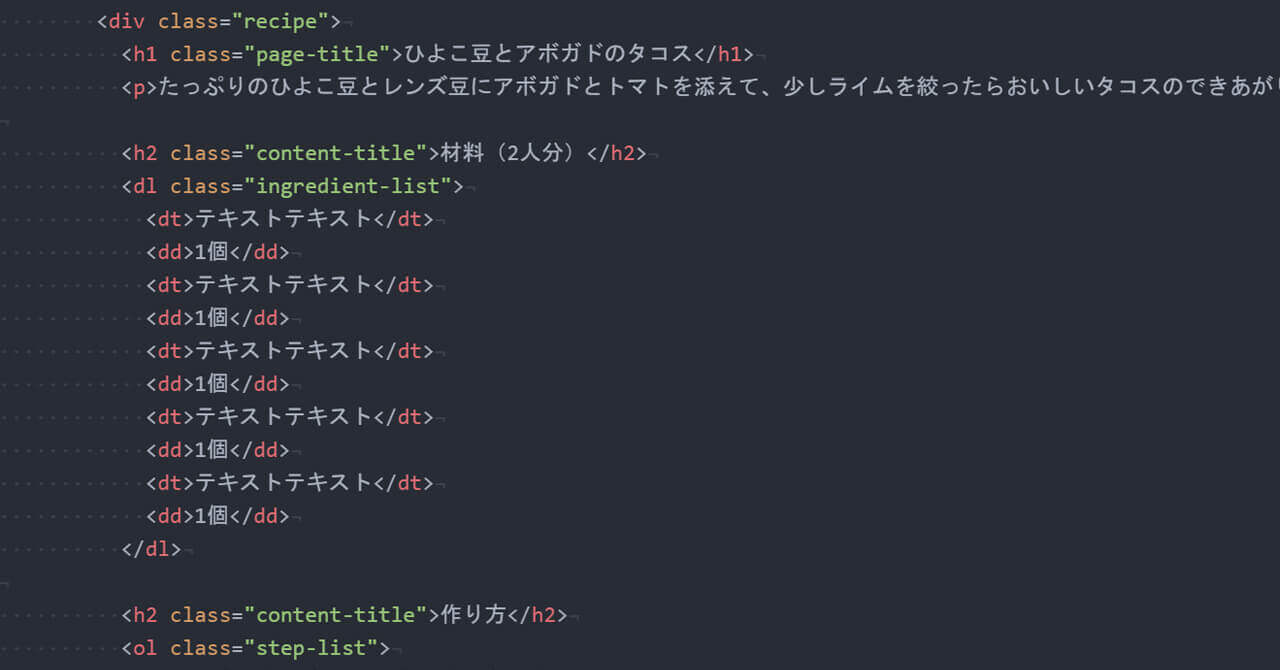Click the heading text ひよこ豆とアボガドのタコス

(548, 54)
